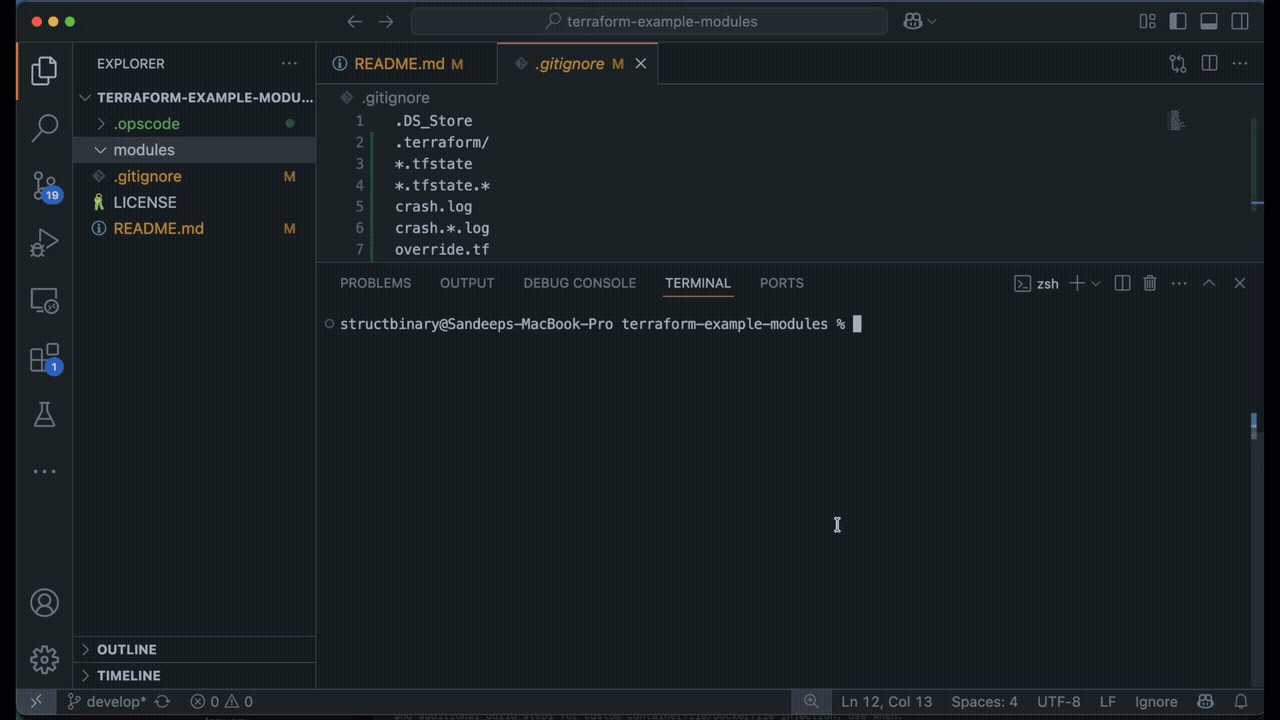Select the .gitignore editor tab
Viewport: 1280px width, 720px height.
[578, 63]
